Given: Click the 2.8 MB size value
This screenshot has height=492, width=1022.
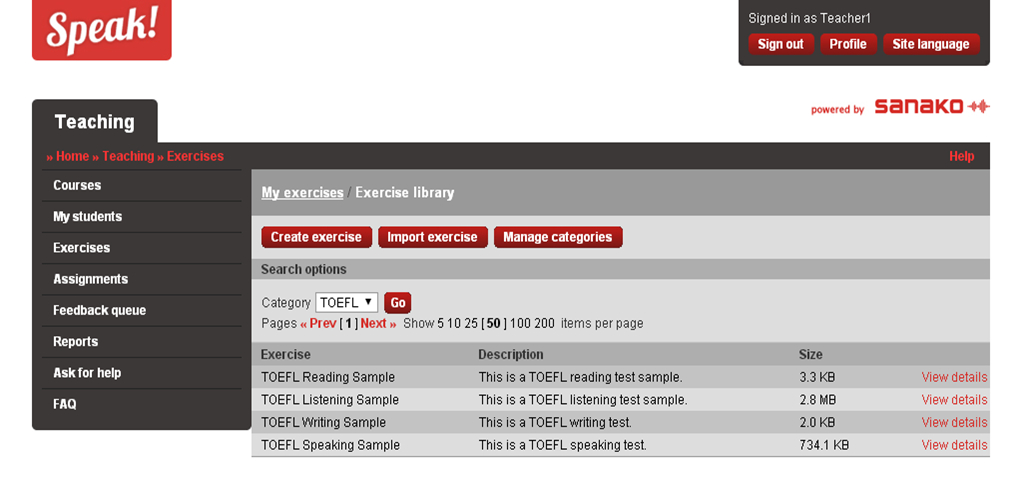Looking at the screenshot, I should click(818, 399).
